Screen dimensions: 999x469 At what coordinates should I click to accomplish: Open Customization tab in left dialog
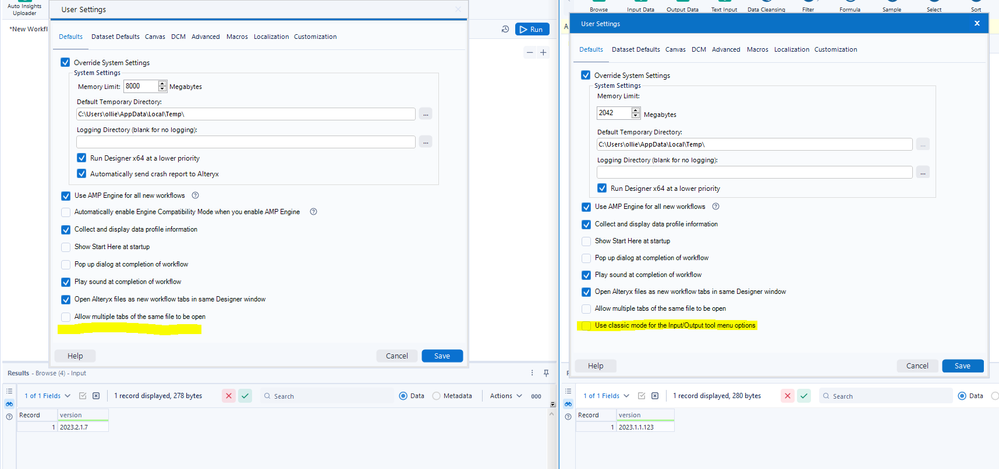pyautogui.click(x=315, y=37)
